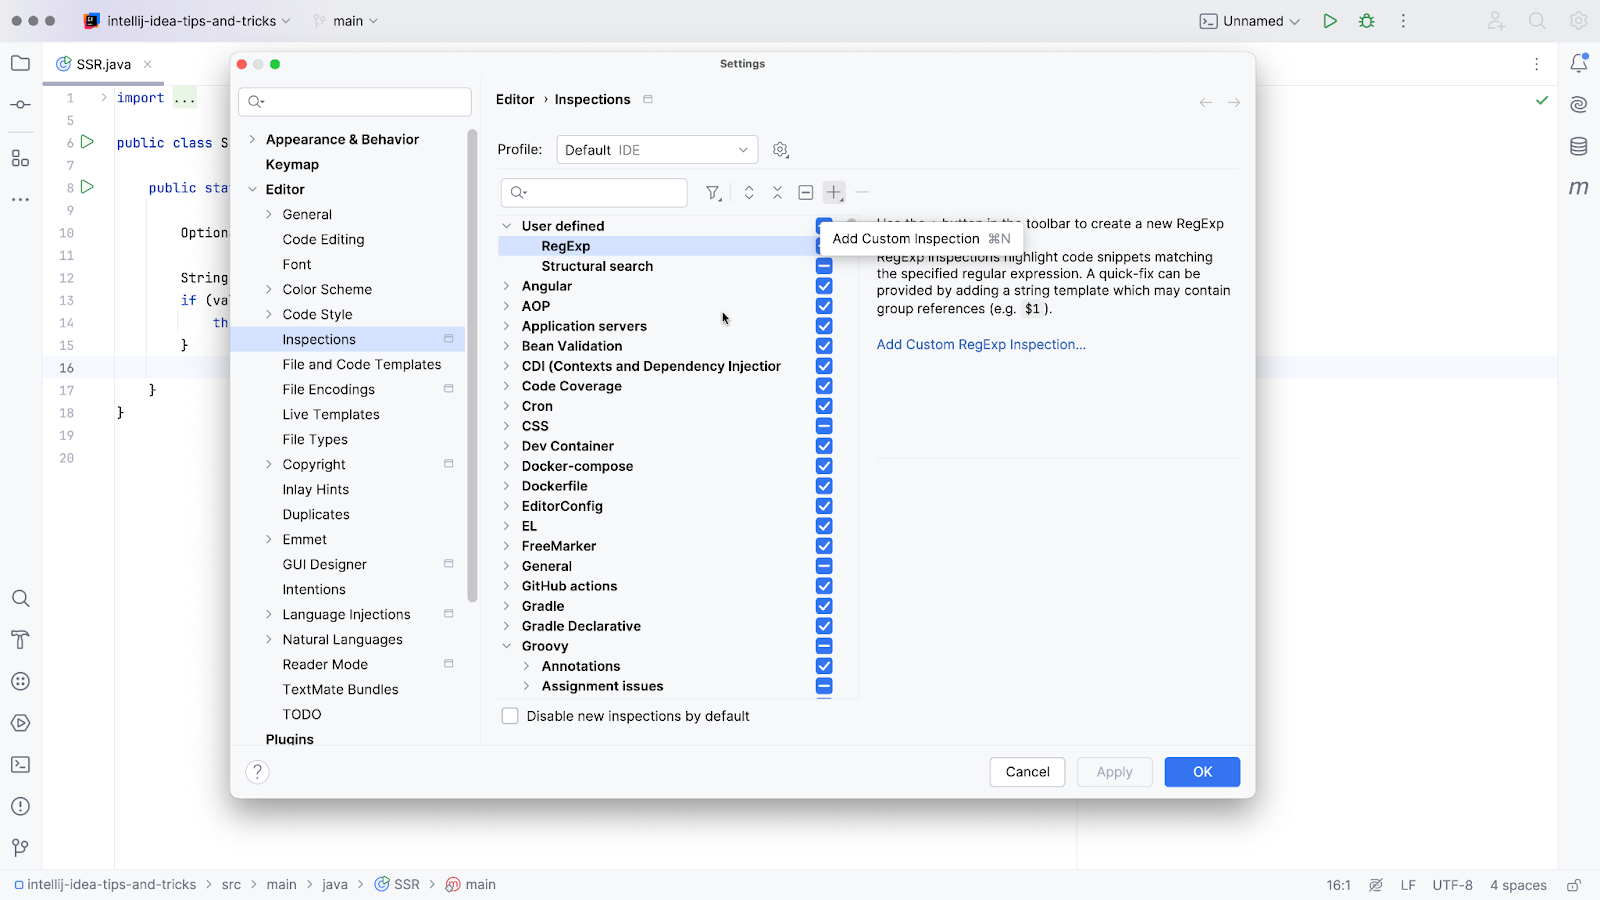Image resolution: width=1600 pixels, height=900 pixels.
Task: Start debugging with the bug icon
Action: (1367, 21)
